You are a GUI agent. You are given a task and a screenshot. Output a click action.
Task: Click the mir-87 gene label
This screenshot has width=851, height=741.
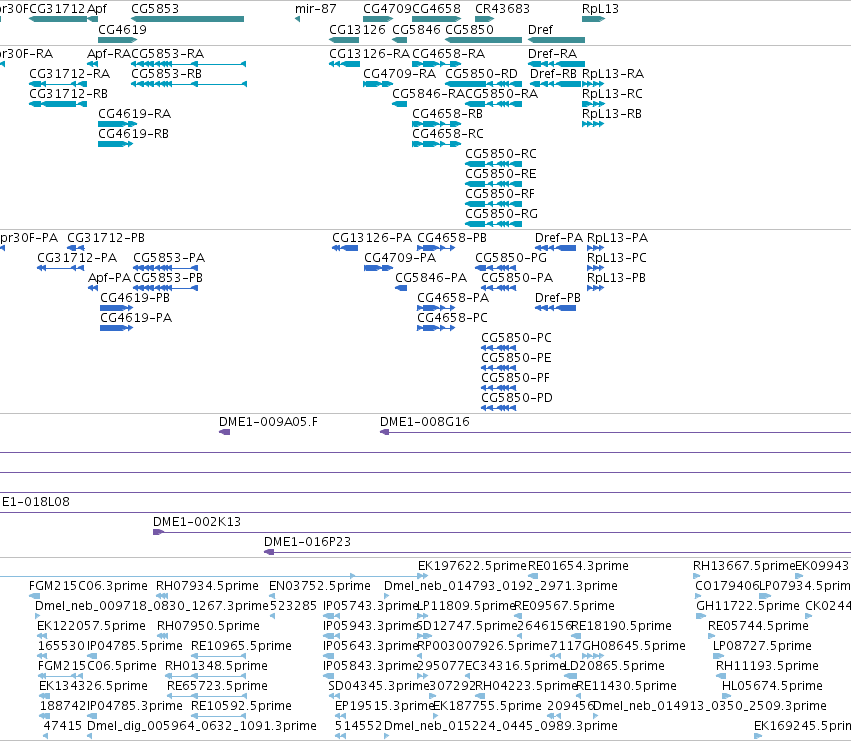pyautogui.click(x=316, y=9)
